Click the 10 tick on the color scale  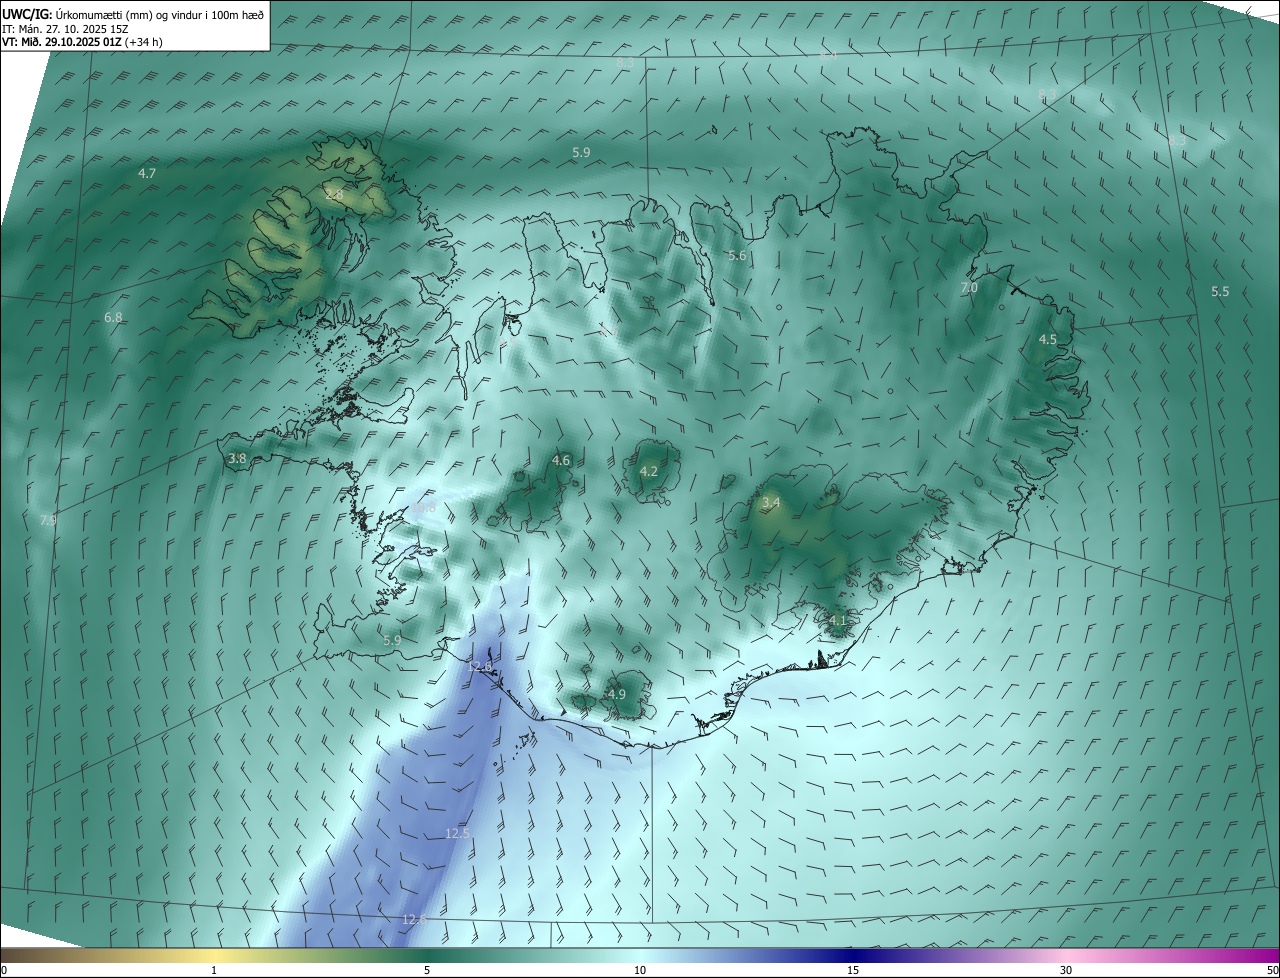click(640, 971)
